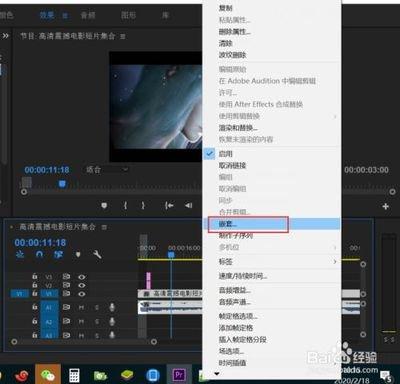Toggle Linked Selection icon in timeline
The width and height of the screenshot is (400, 384).
click(x=58, y=255)
